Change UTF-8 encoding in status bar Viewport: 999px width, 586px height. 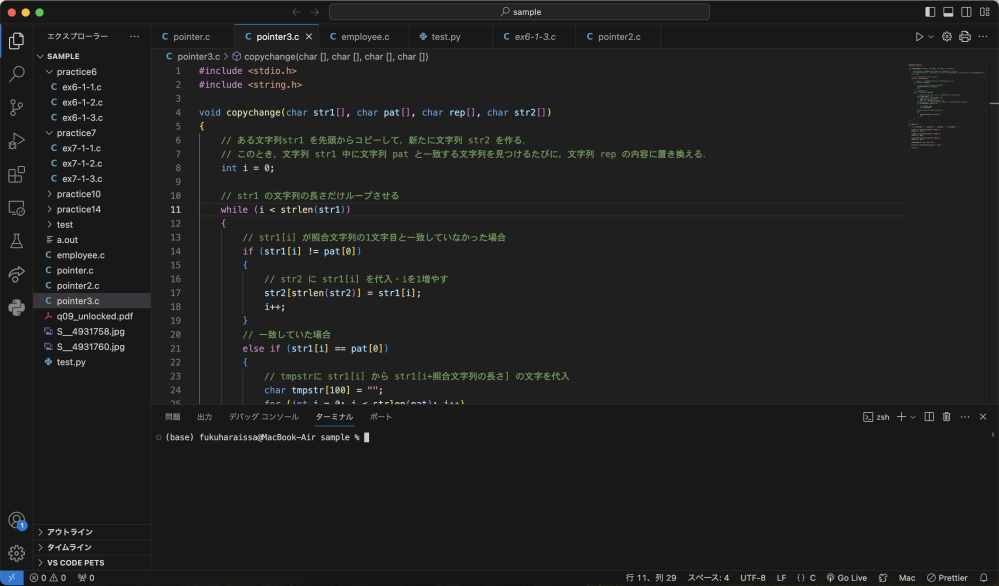(752, 578)
